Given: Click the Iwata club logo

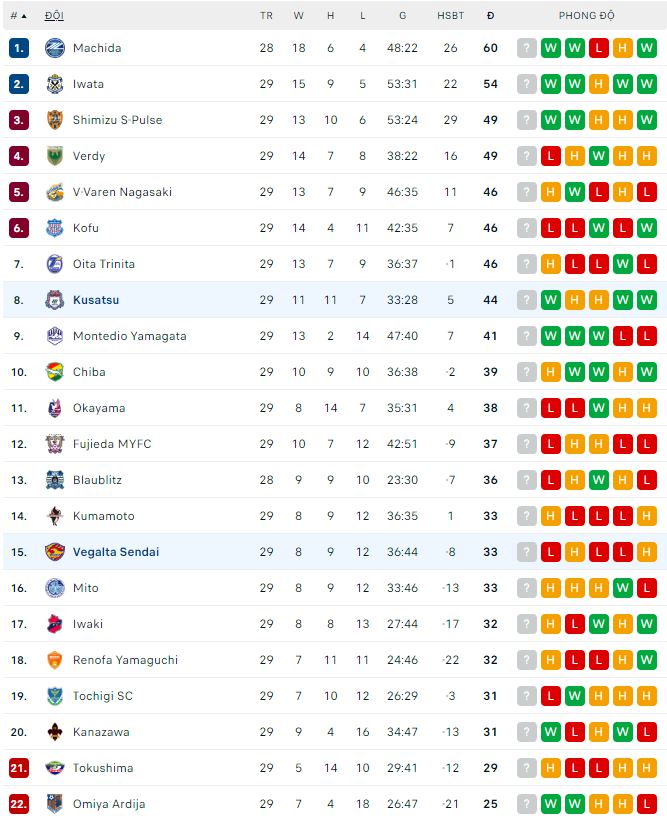Looking at the screenshot, I should pos(55,84).
